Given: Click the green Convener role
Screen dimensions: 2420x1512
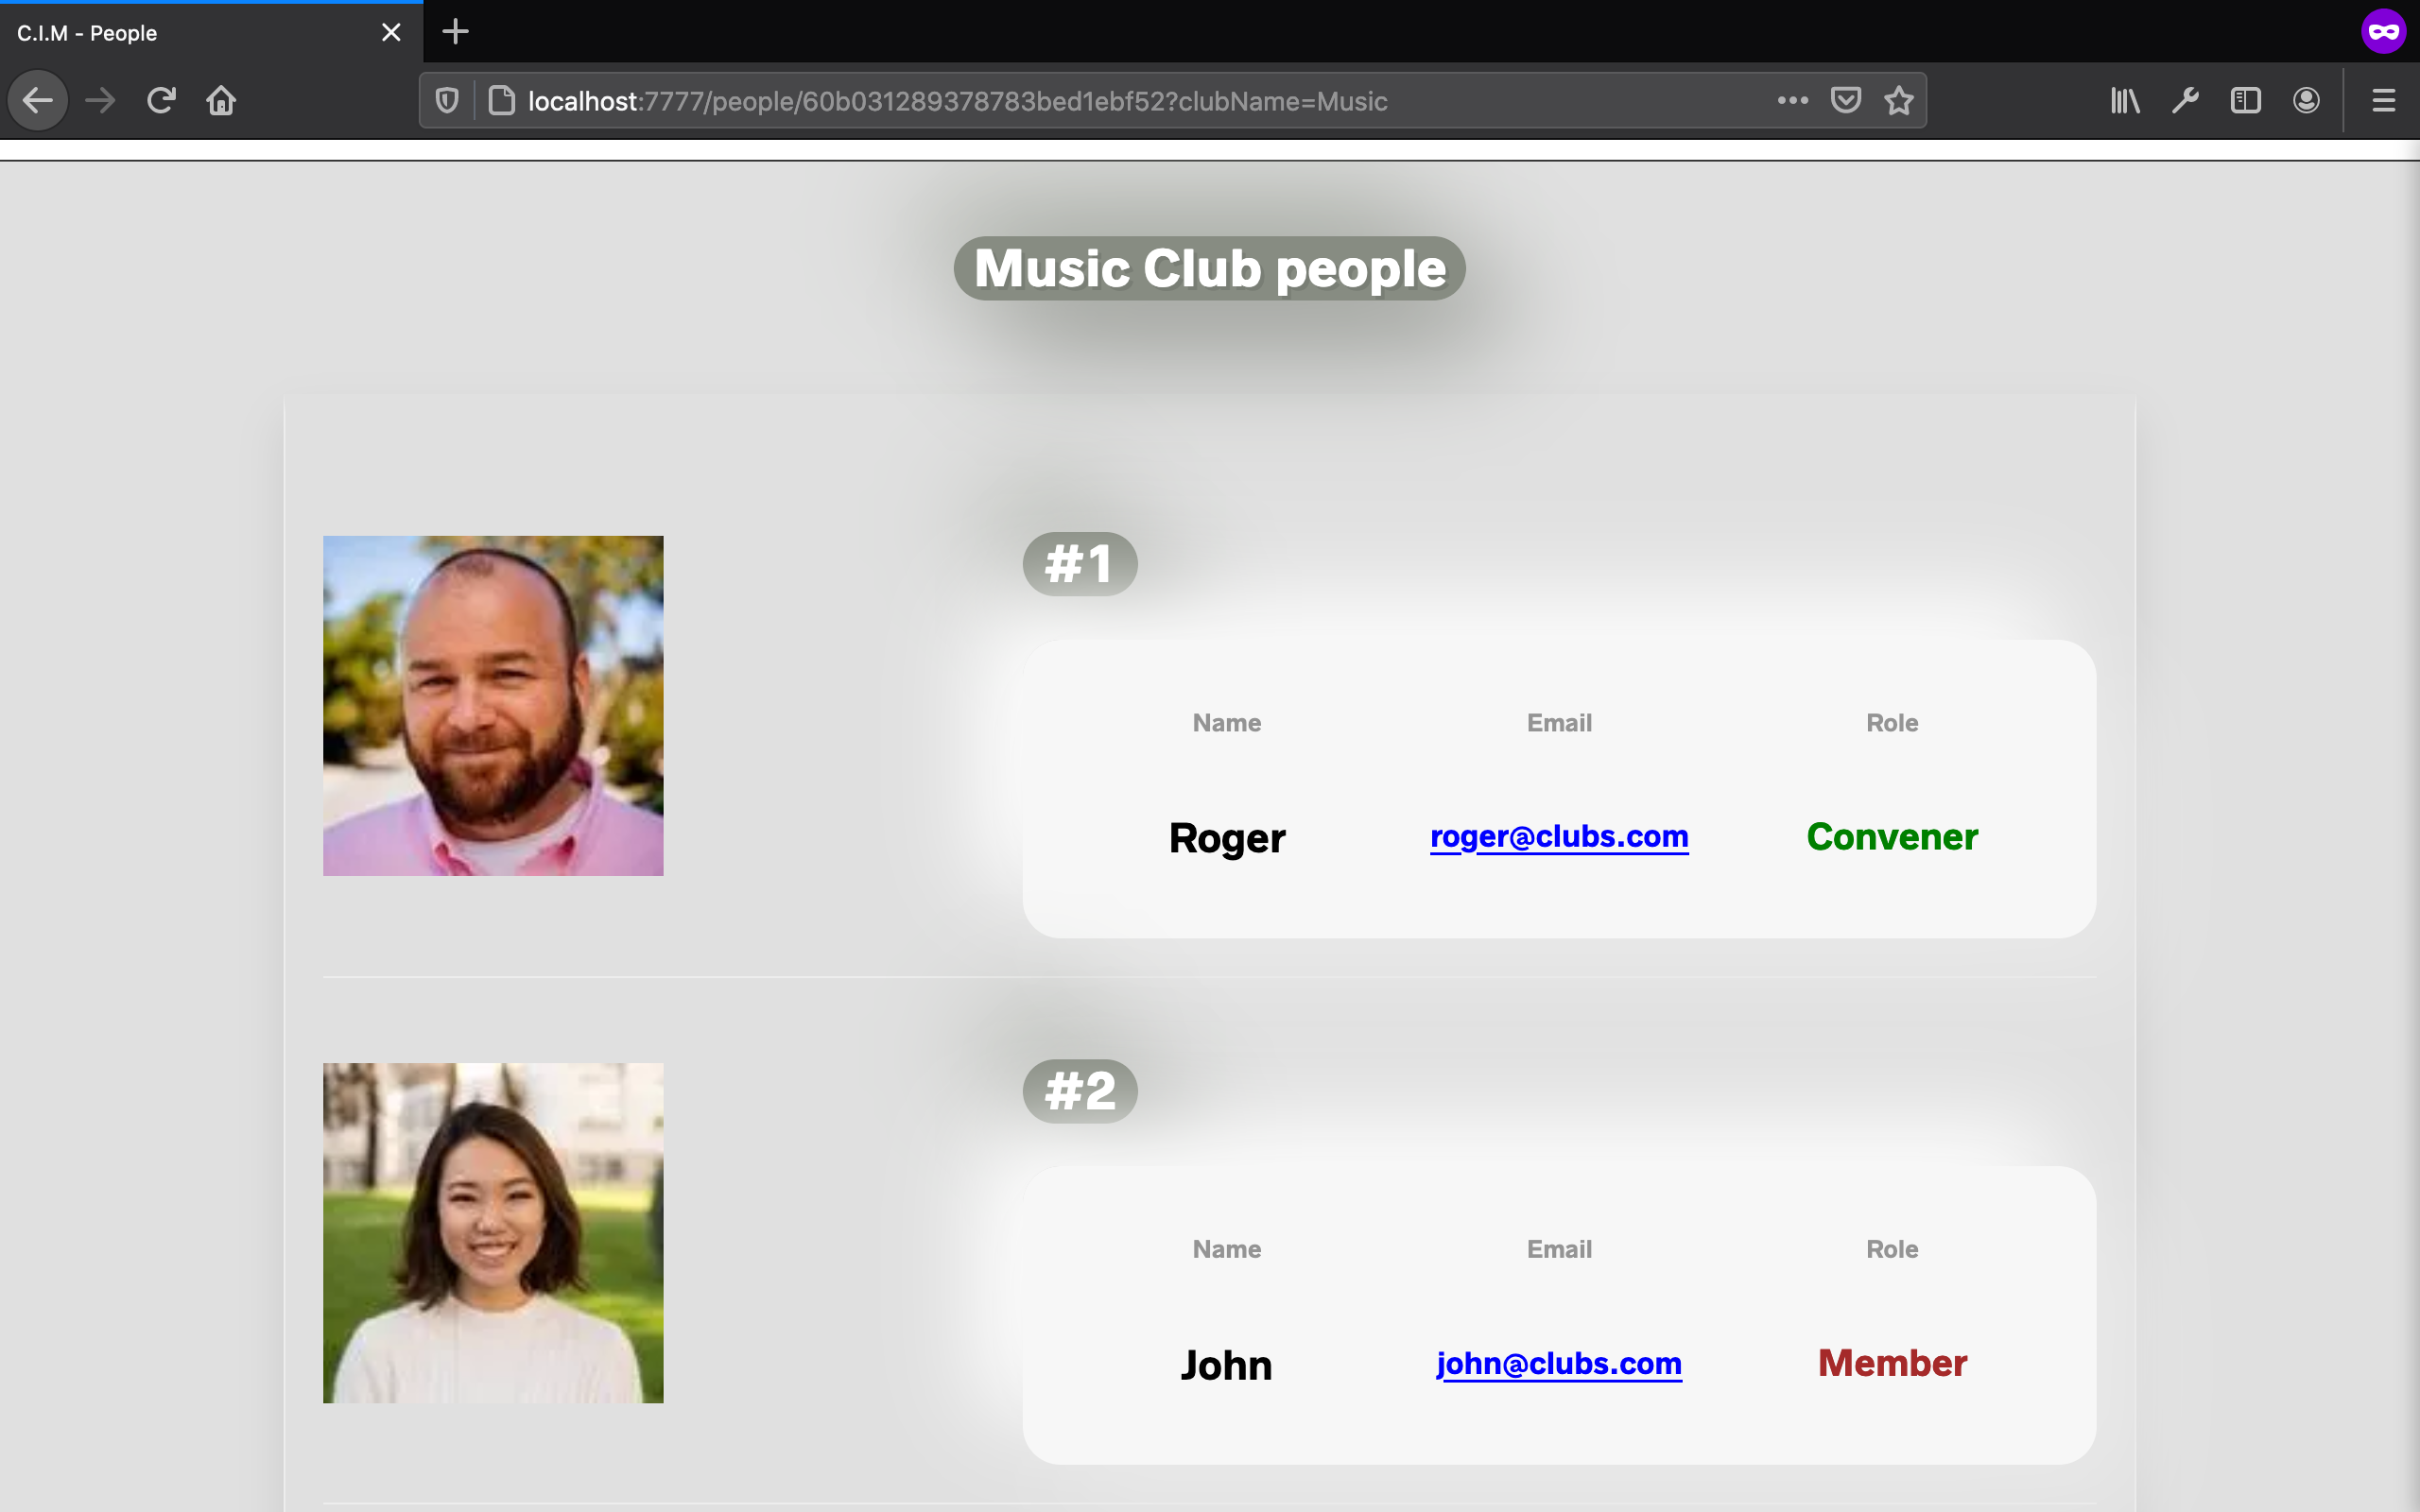Looking at the screenshot, I should tap(1892, 836).
